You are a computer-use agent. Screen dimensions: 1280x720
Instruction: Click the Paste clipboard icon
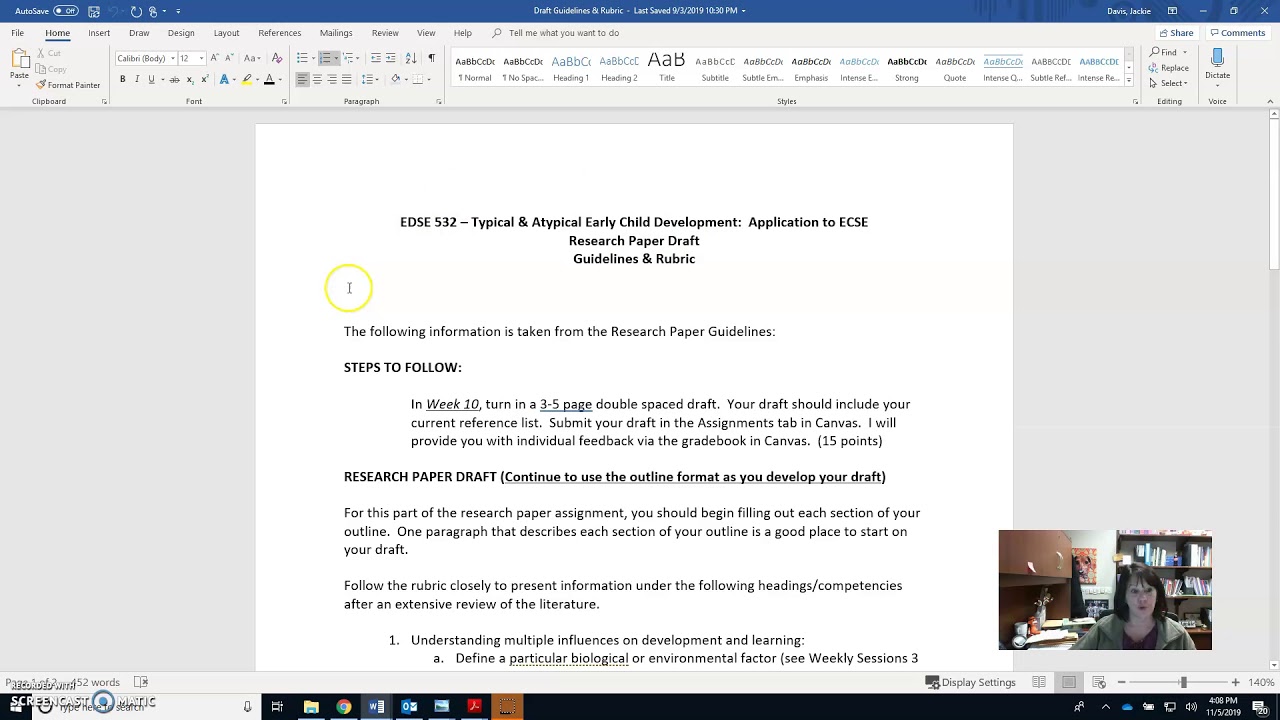pyautogui.click(x=19, y=59)
